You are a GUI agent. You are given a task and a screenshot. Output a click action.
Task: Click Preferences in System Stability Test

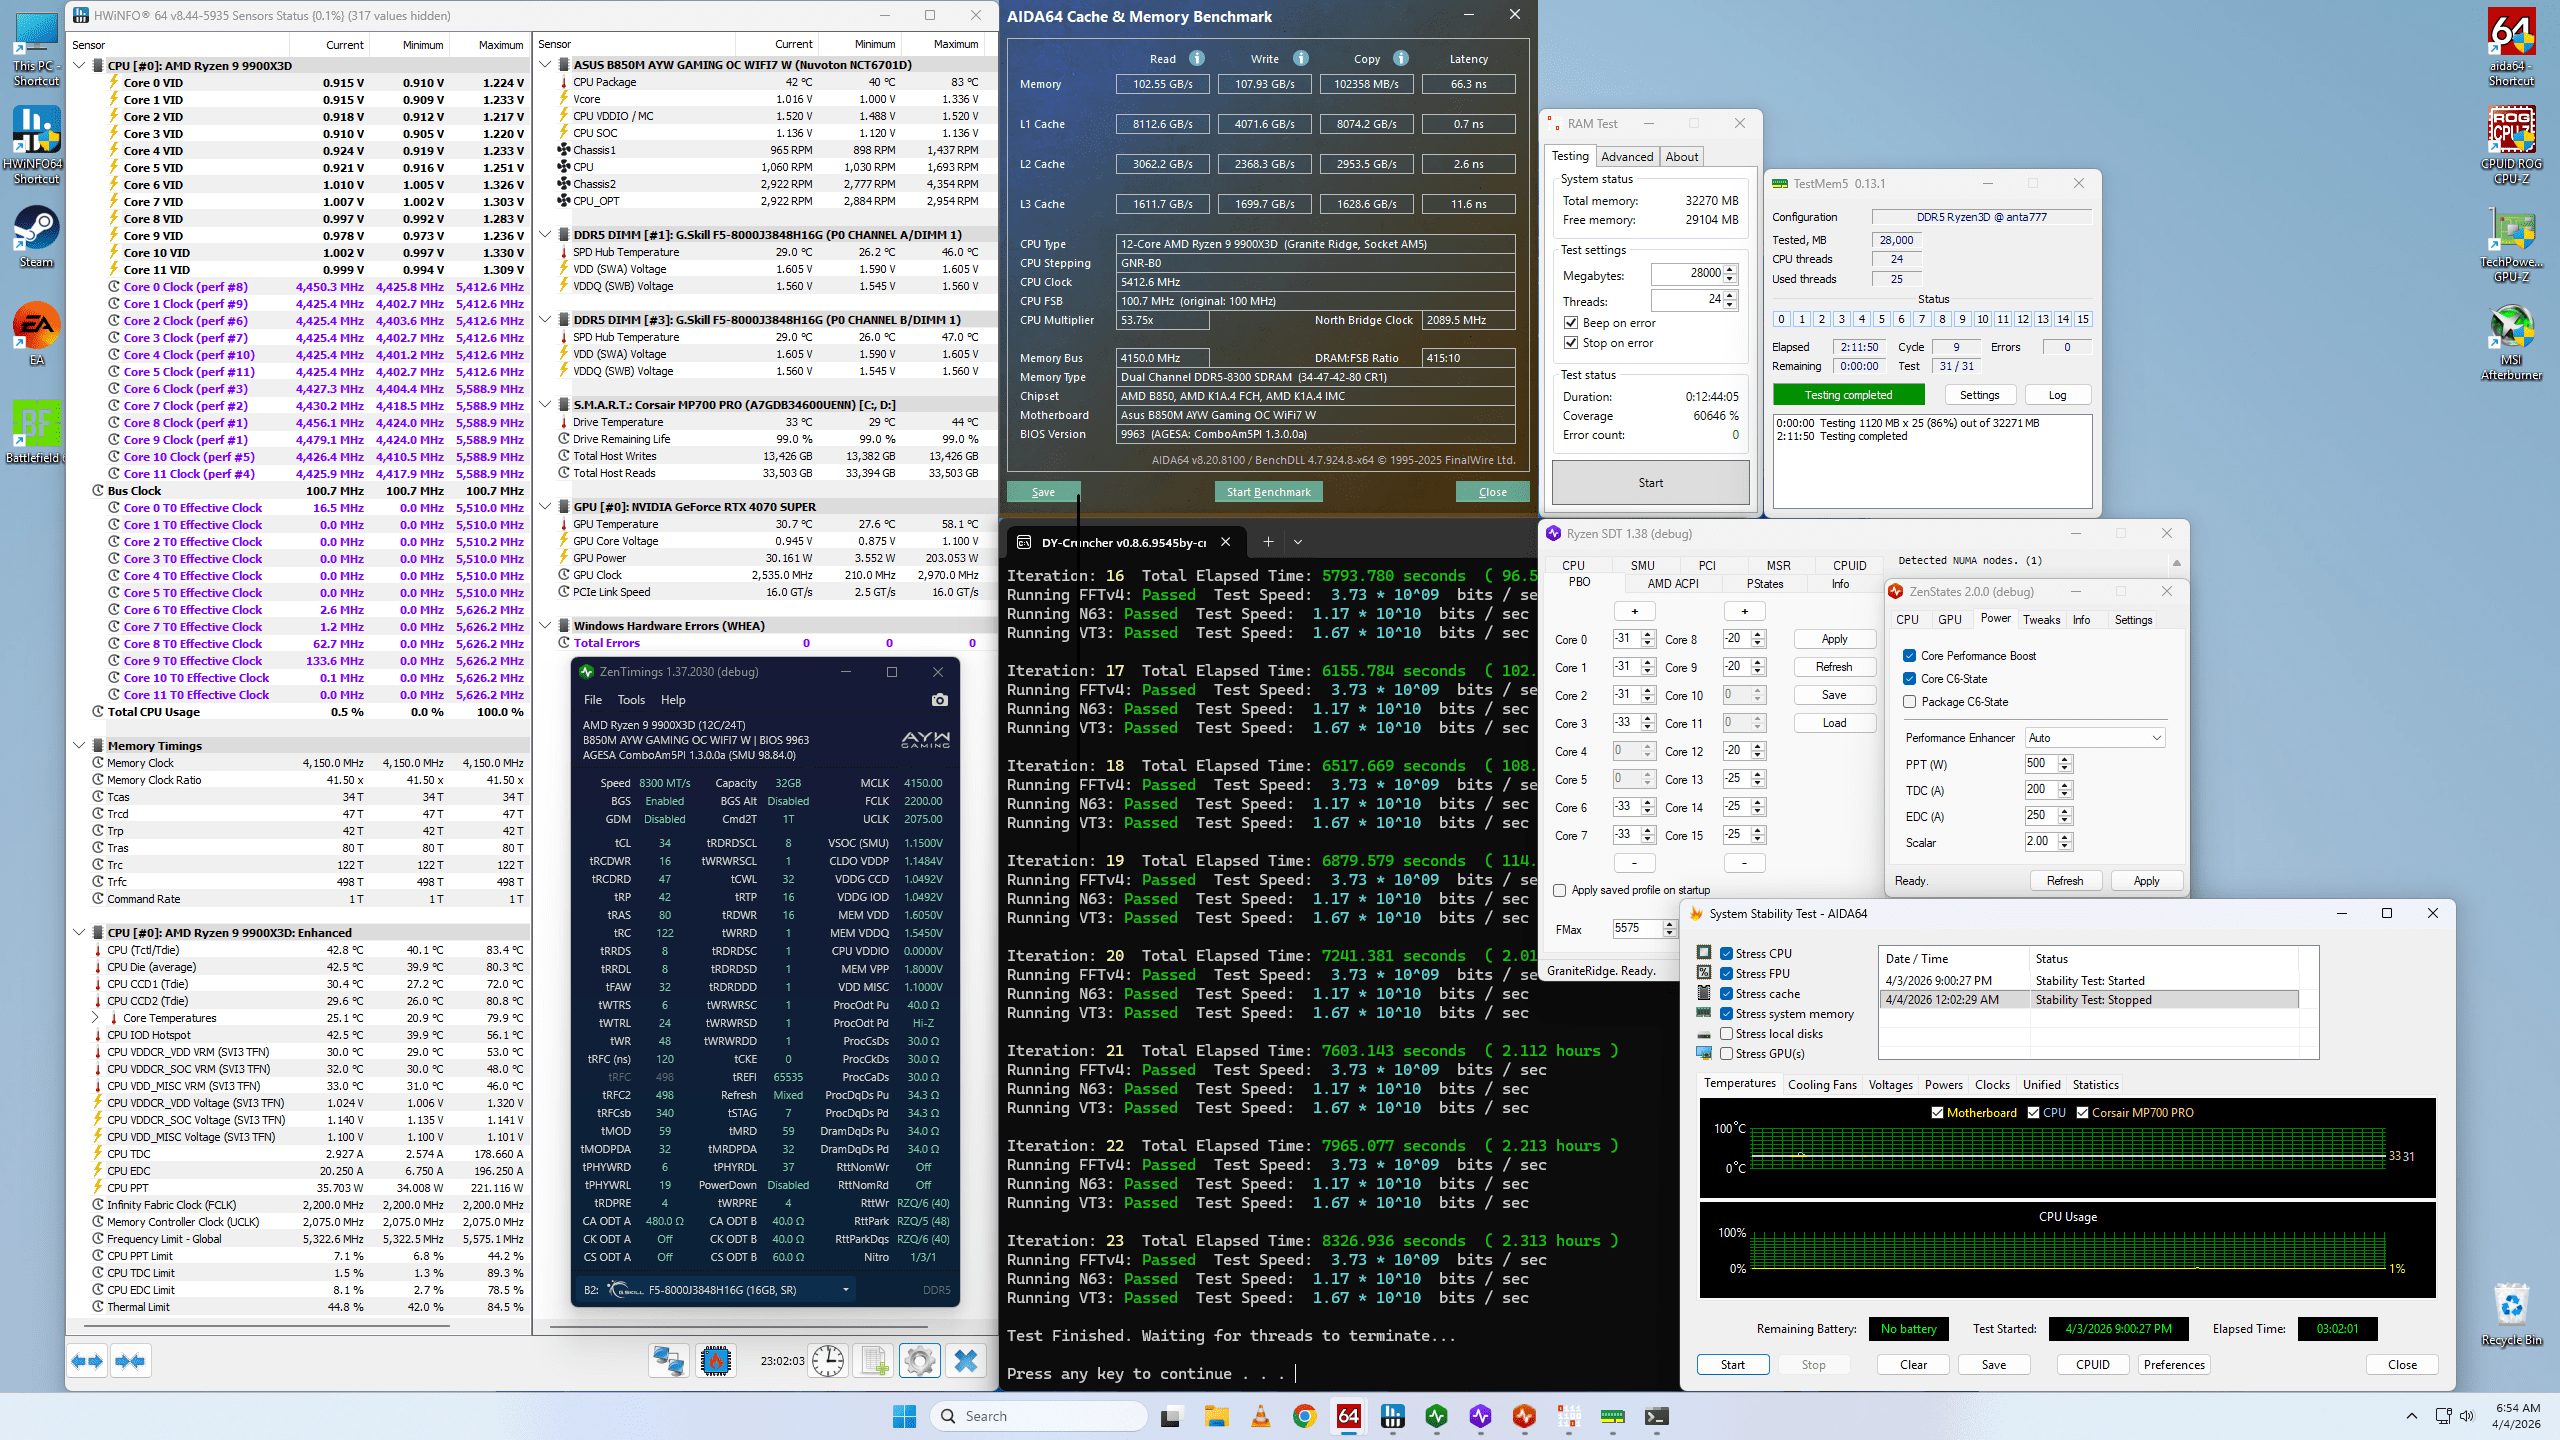pos(2173,1365)
